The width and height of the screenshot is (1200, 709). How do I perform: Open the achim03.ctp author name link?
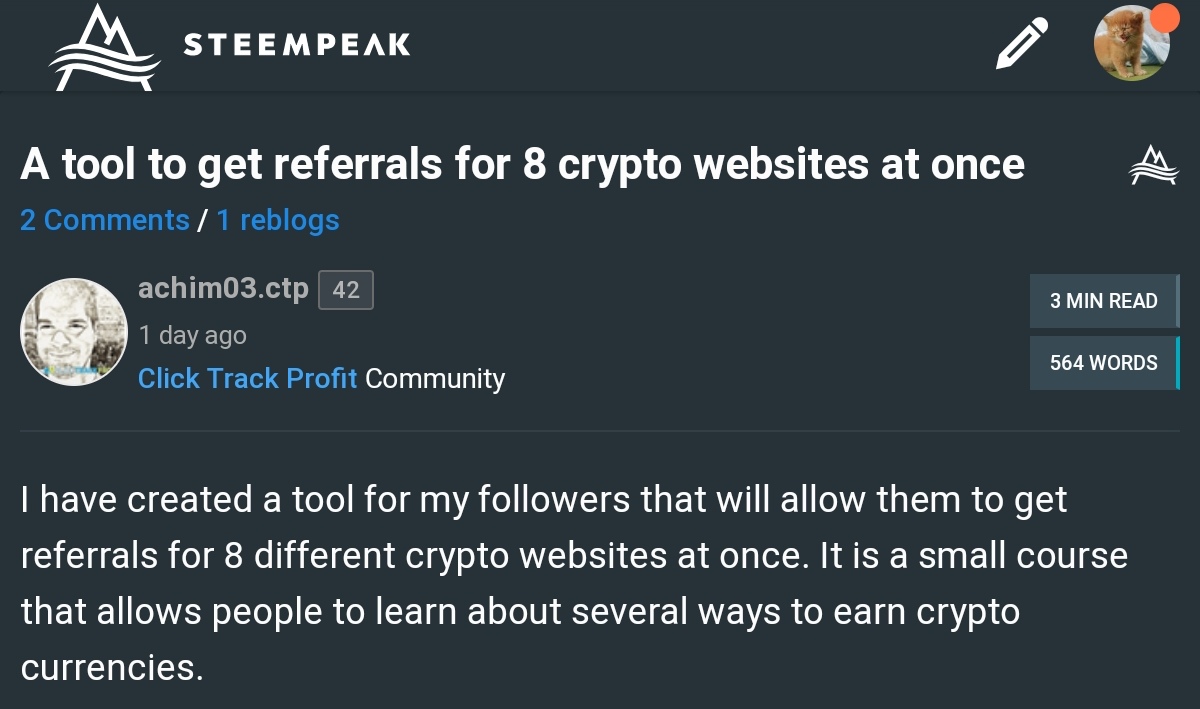coord(223,289)
